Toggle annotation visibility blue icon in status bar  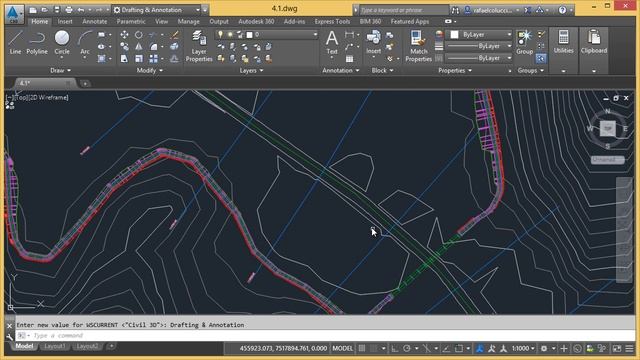(x=480, y=348)
